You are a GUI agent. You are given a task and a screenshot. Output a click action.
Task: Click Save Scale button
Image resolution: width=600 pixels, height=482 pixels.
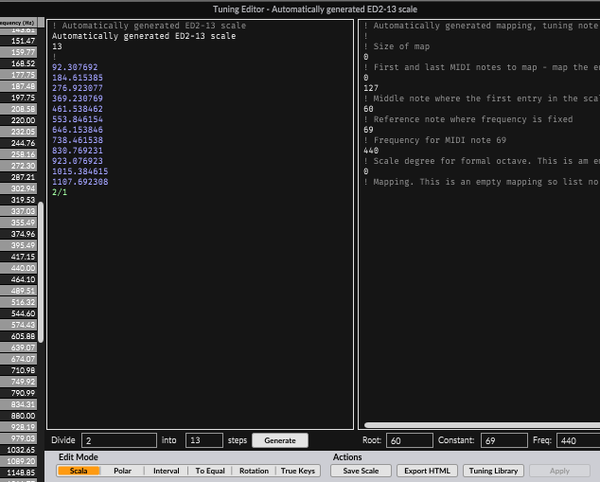pos(361,471)
